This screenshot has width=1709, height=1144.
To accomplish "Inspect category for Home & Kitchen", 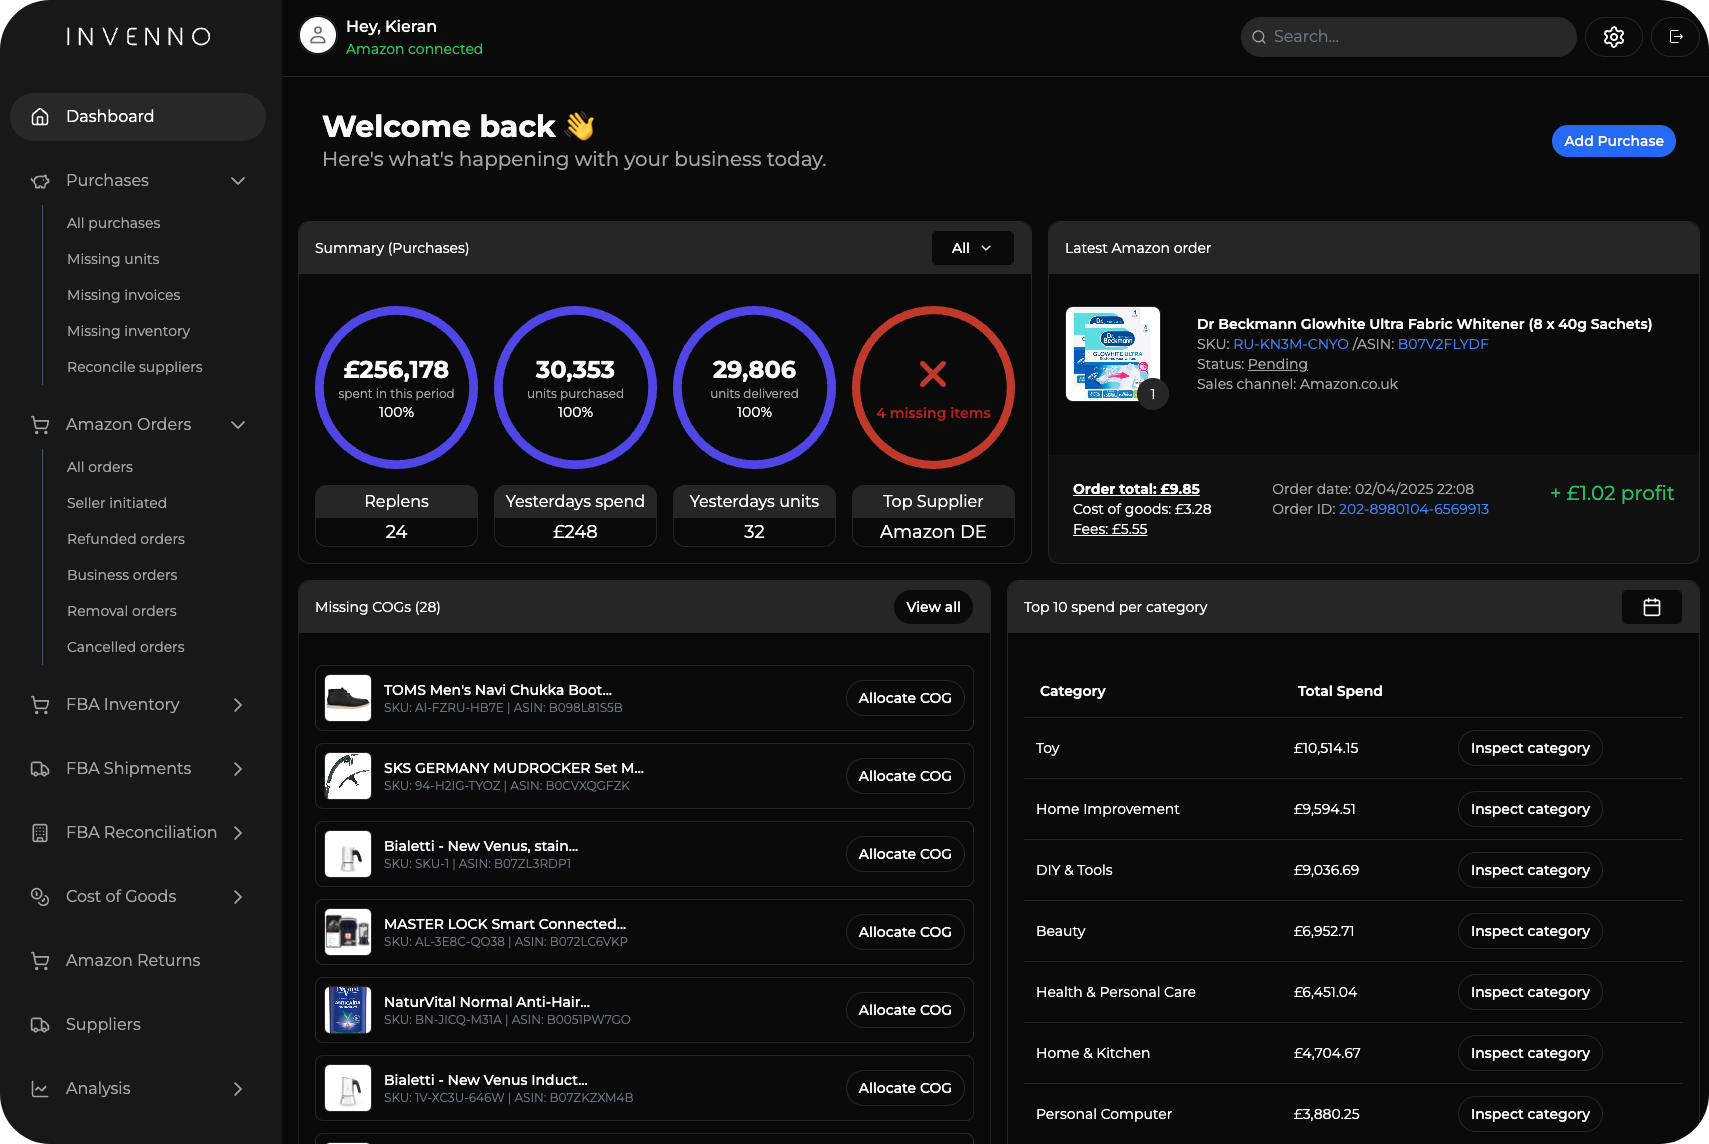I will (1530, 1053).
